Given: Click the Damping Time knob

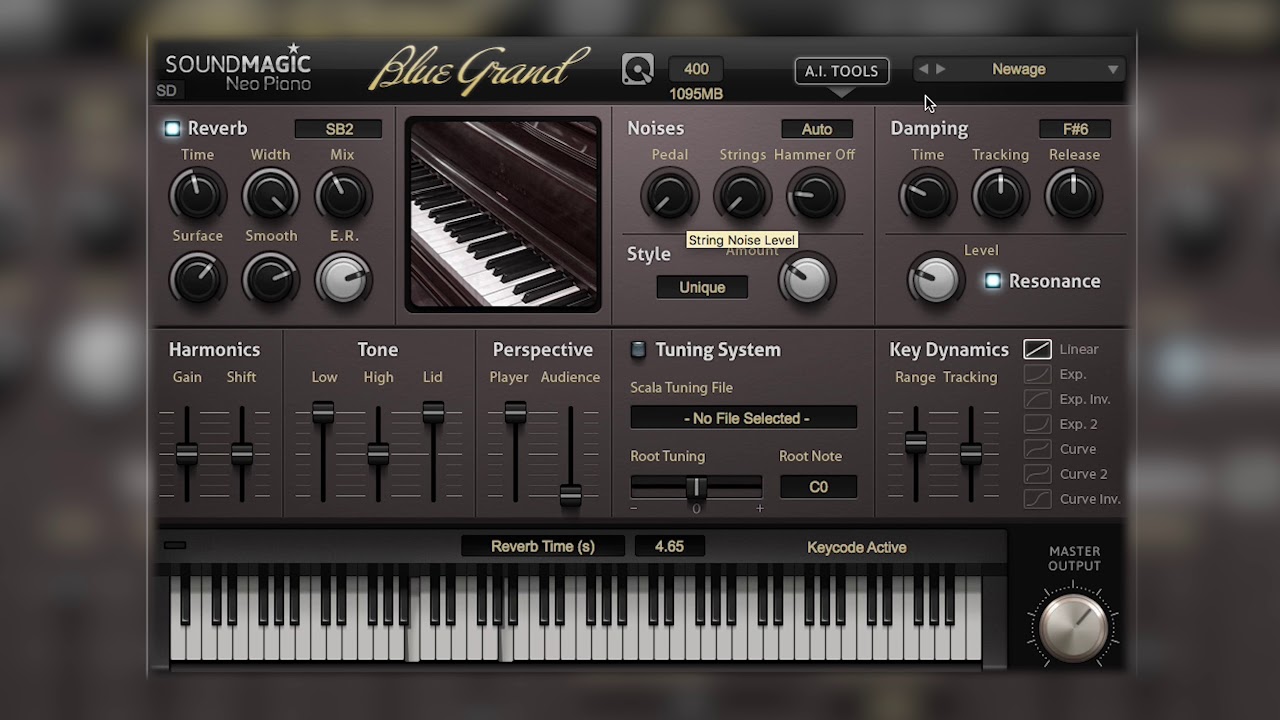Looking at the screenshot, I should (927, 194).
